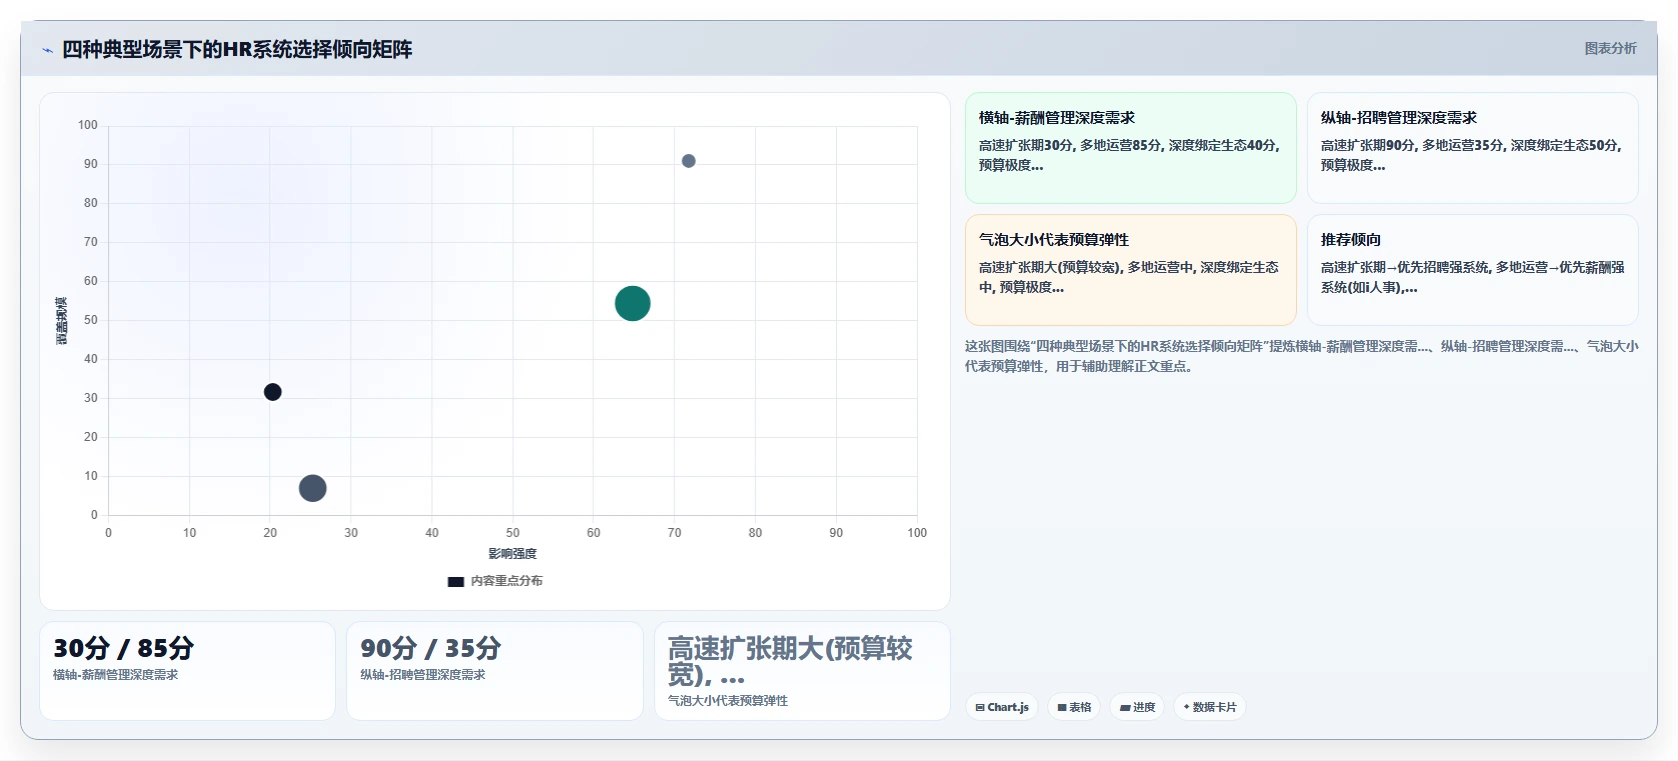1678x761 pixels.
Task: Select the teal bubble in the chart
Action: pos(632,303)
